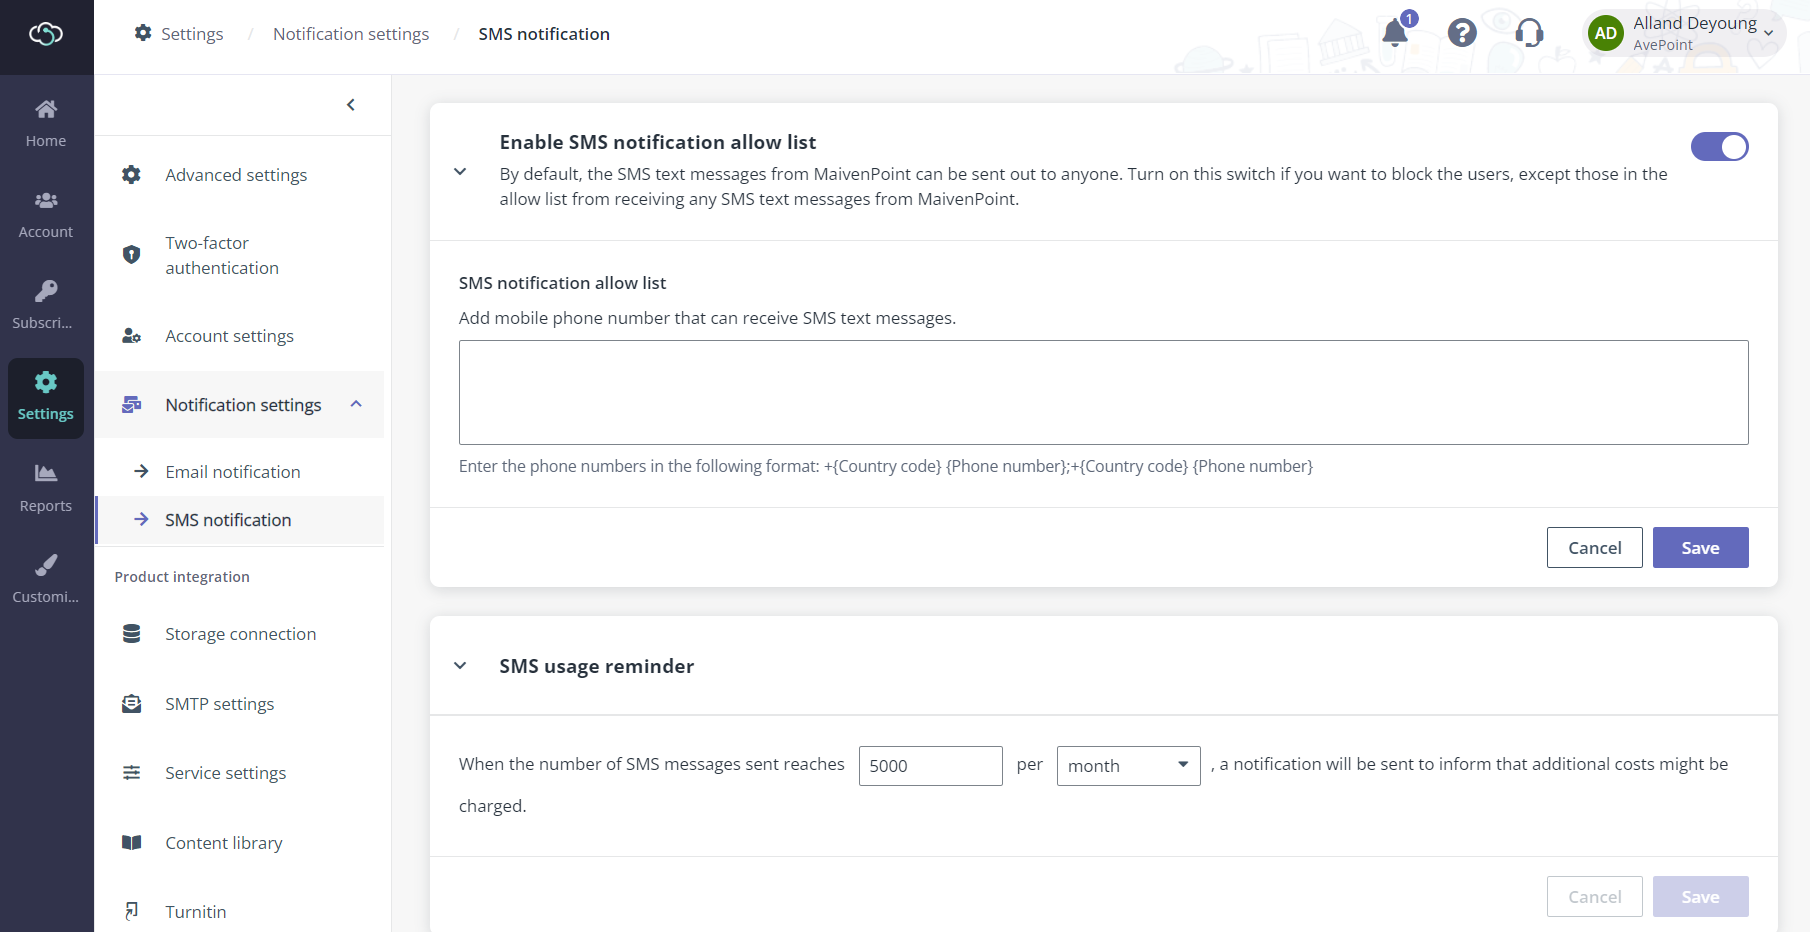The image size is (1810, 932).
Task: Click the MaivenPoint cloud logo
Action: (46, 34)
